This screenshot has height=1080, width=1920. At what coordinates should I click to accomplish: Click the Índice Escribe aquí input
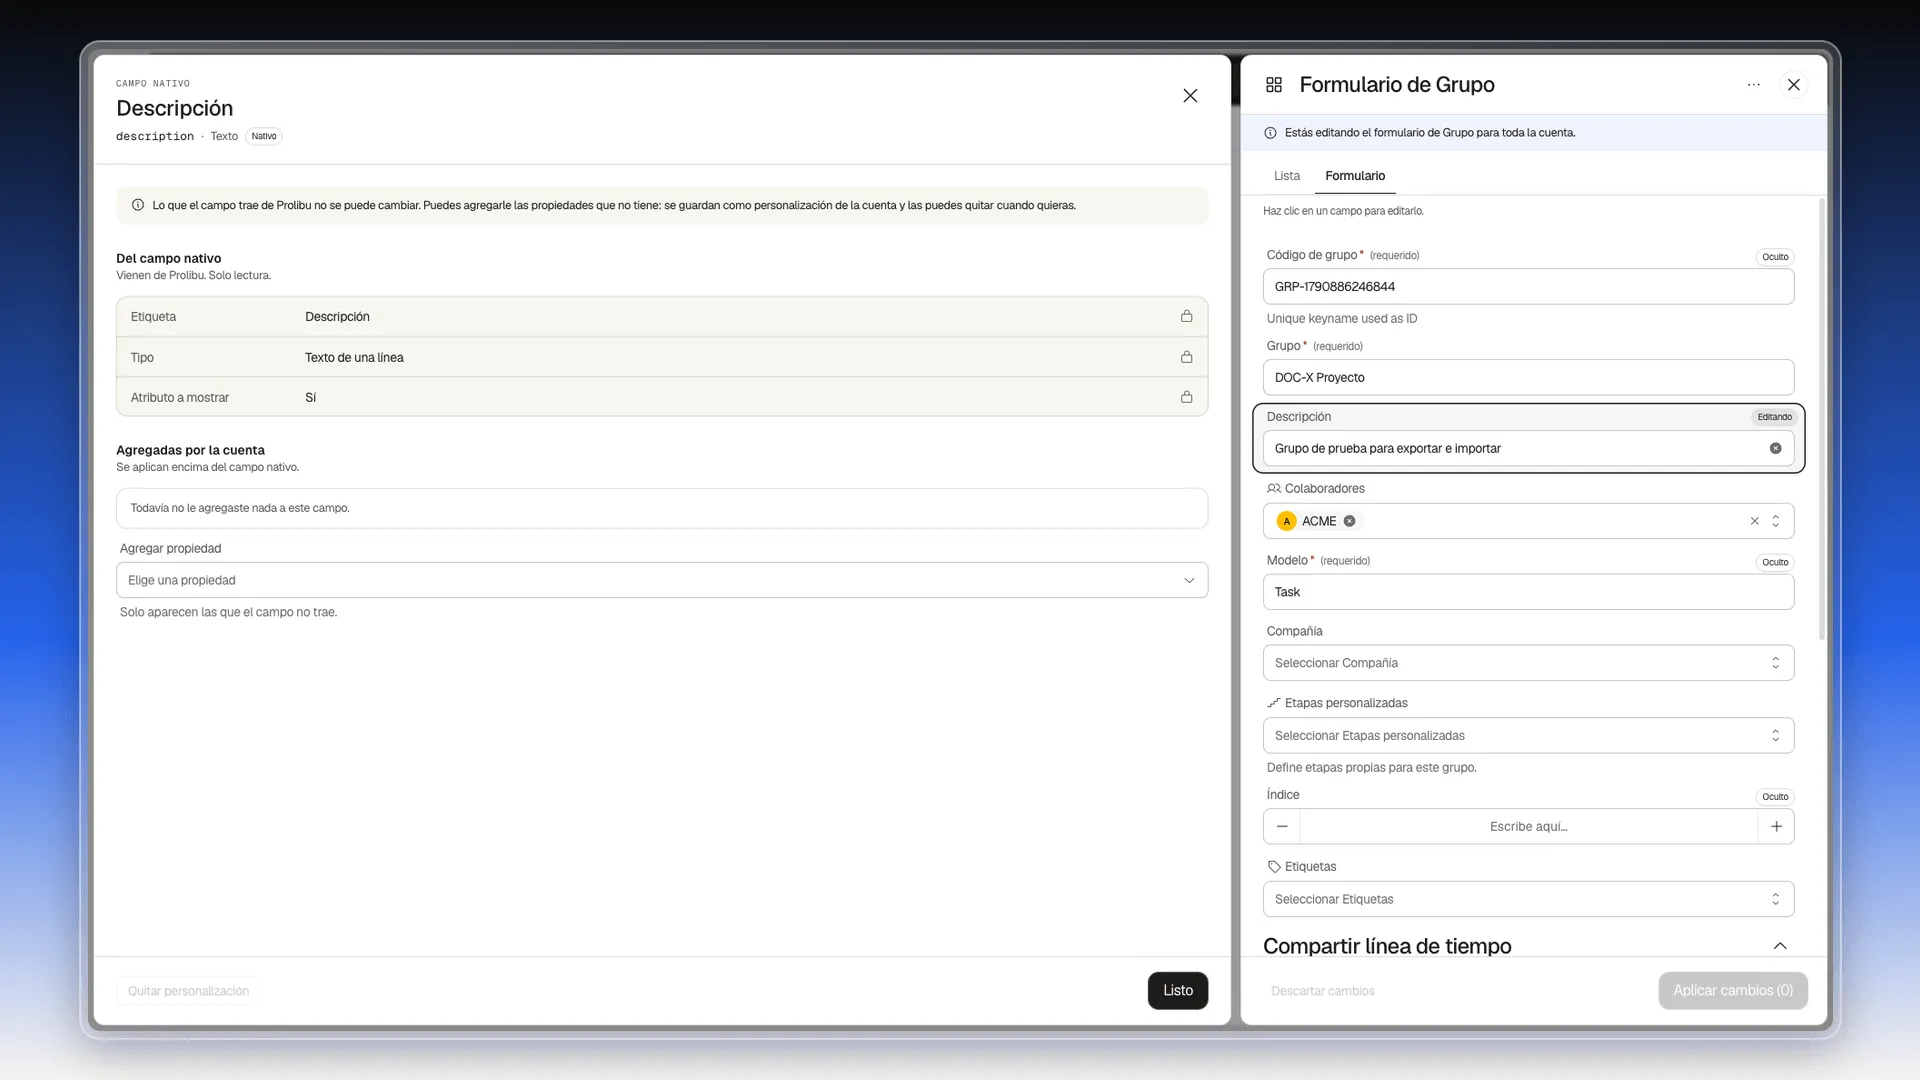(1528, 827)
